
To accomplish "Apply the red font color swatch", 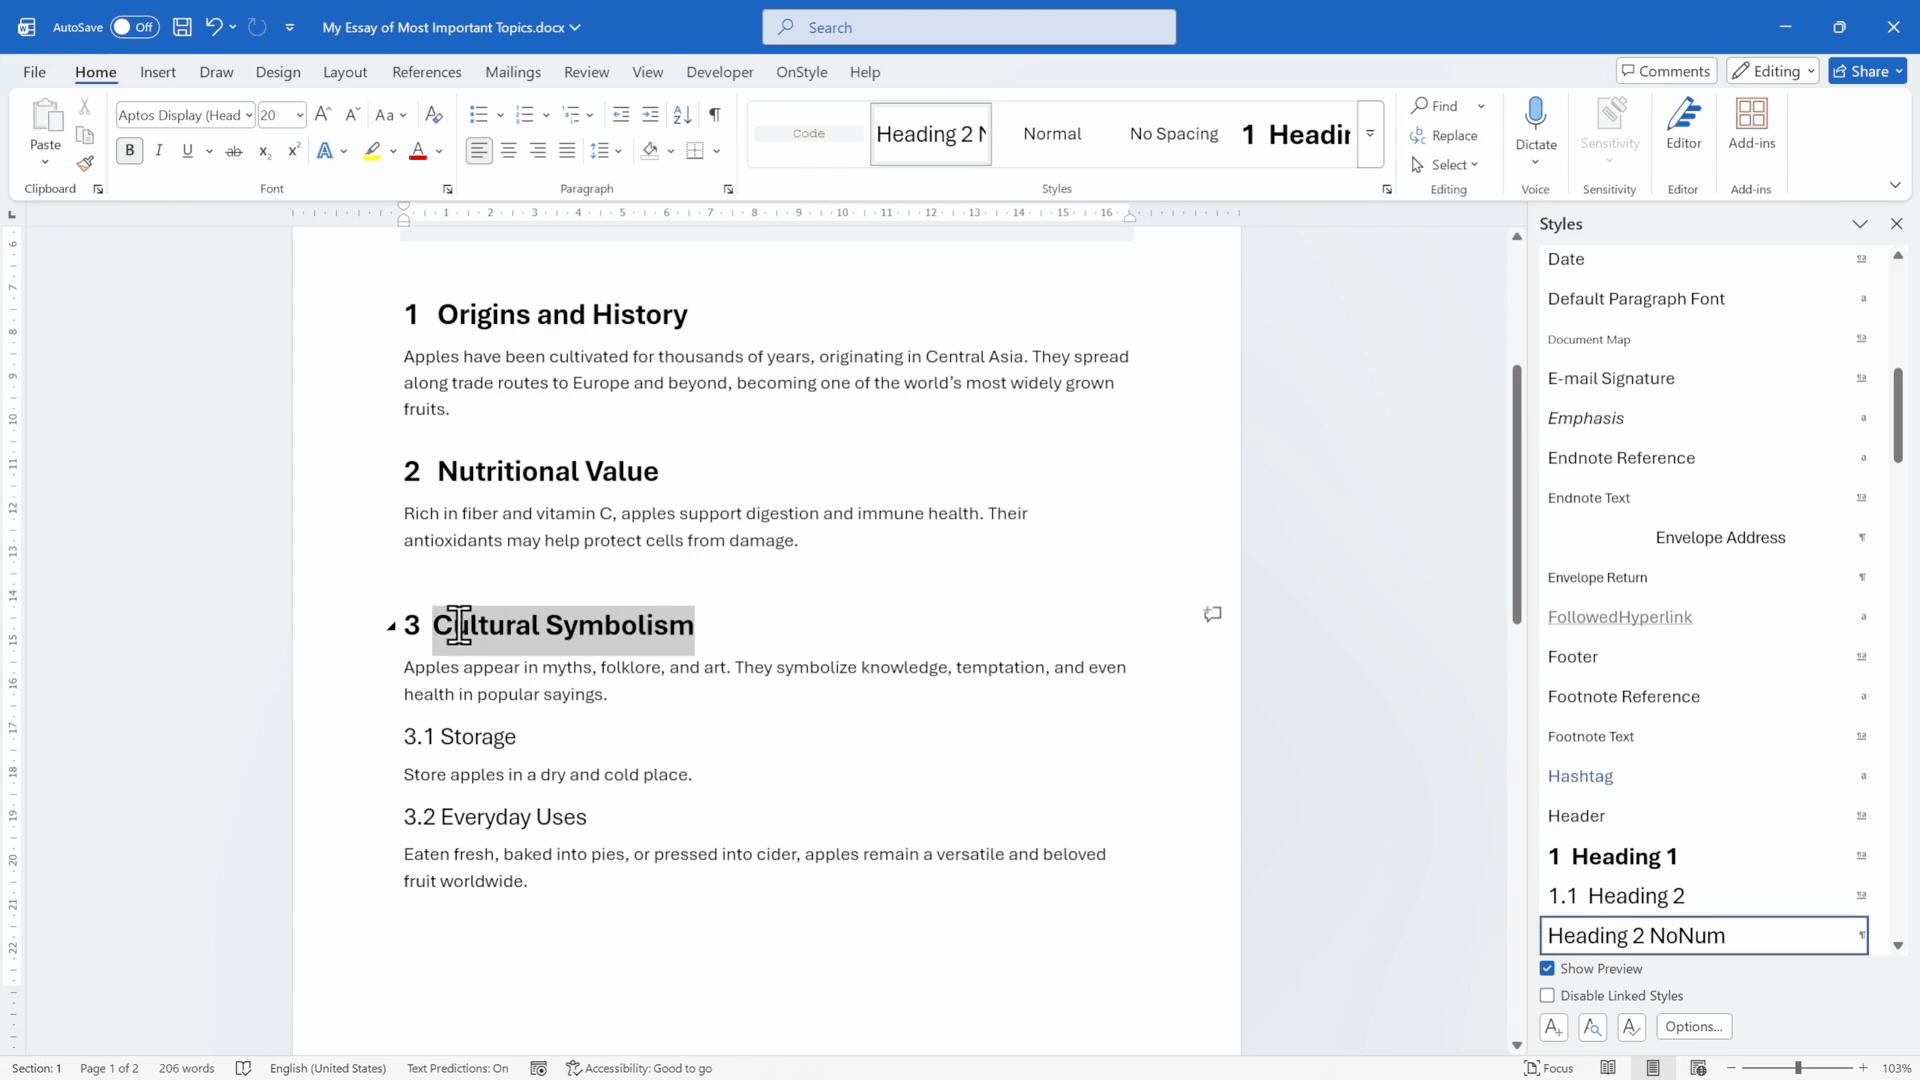I will click(x=418, y=151).
